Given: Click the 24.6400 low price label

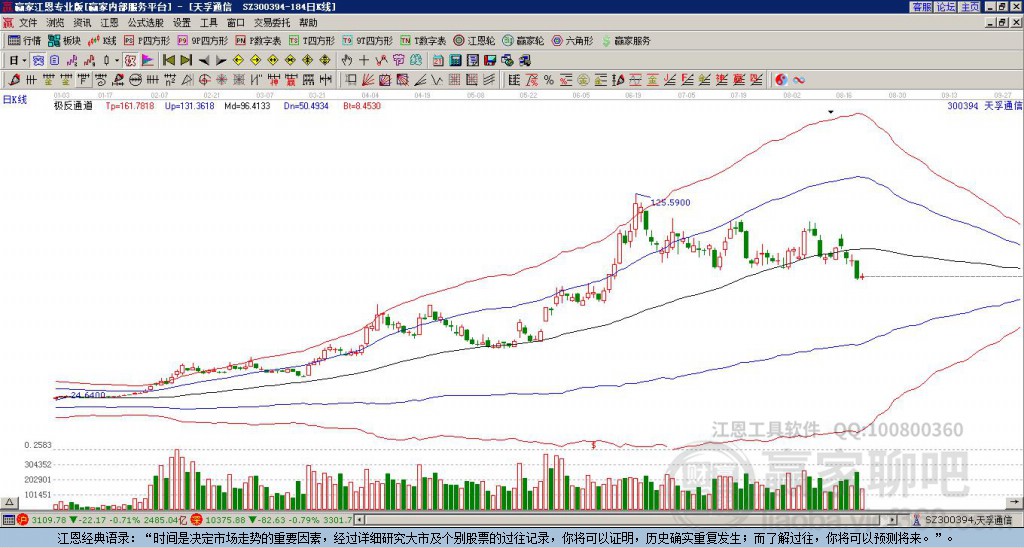Looking at the screenshot, I should pos(88,395).
